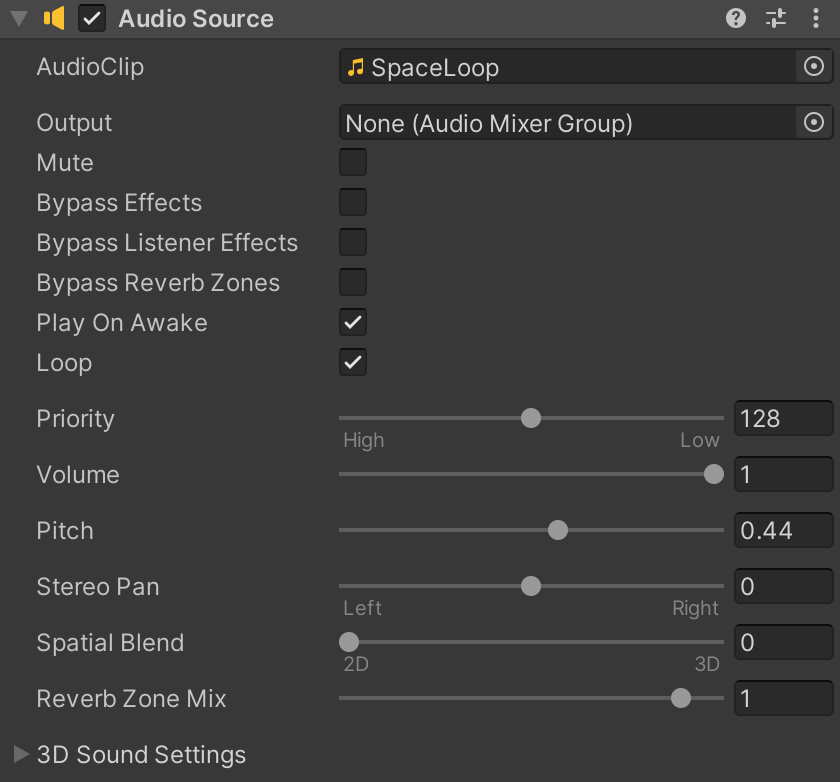Click the SpaceLoop music note icon
Image resolution: width=840 pixels, height=782 pixels.
(355, 67)
